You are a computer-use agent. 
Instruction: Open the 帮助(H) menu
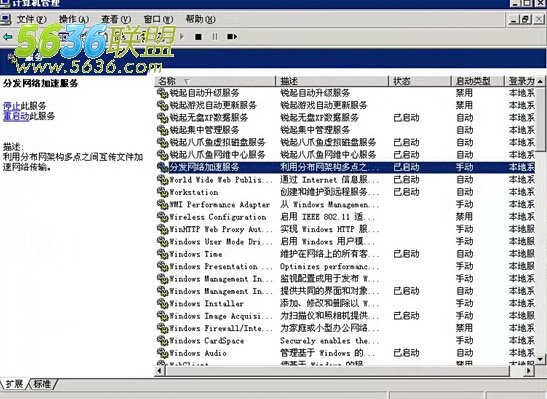click(x=201, y=19)
